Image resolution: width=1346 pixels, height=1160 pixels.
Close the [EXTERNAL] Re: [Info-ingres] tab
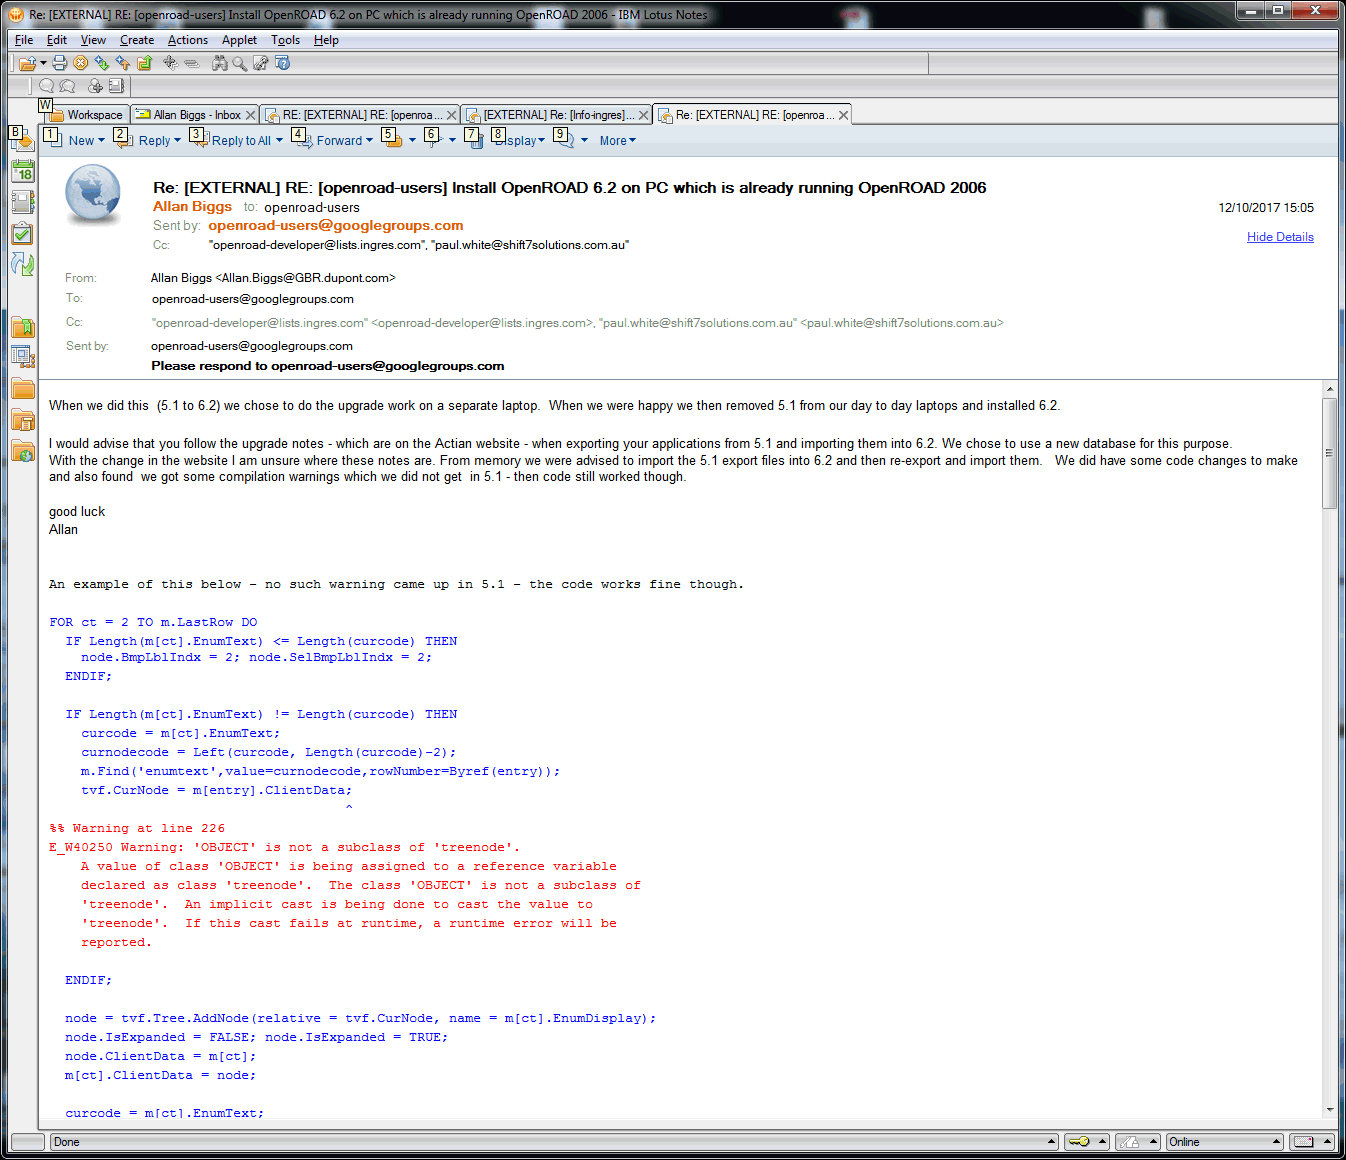click(643, 115)
